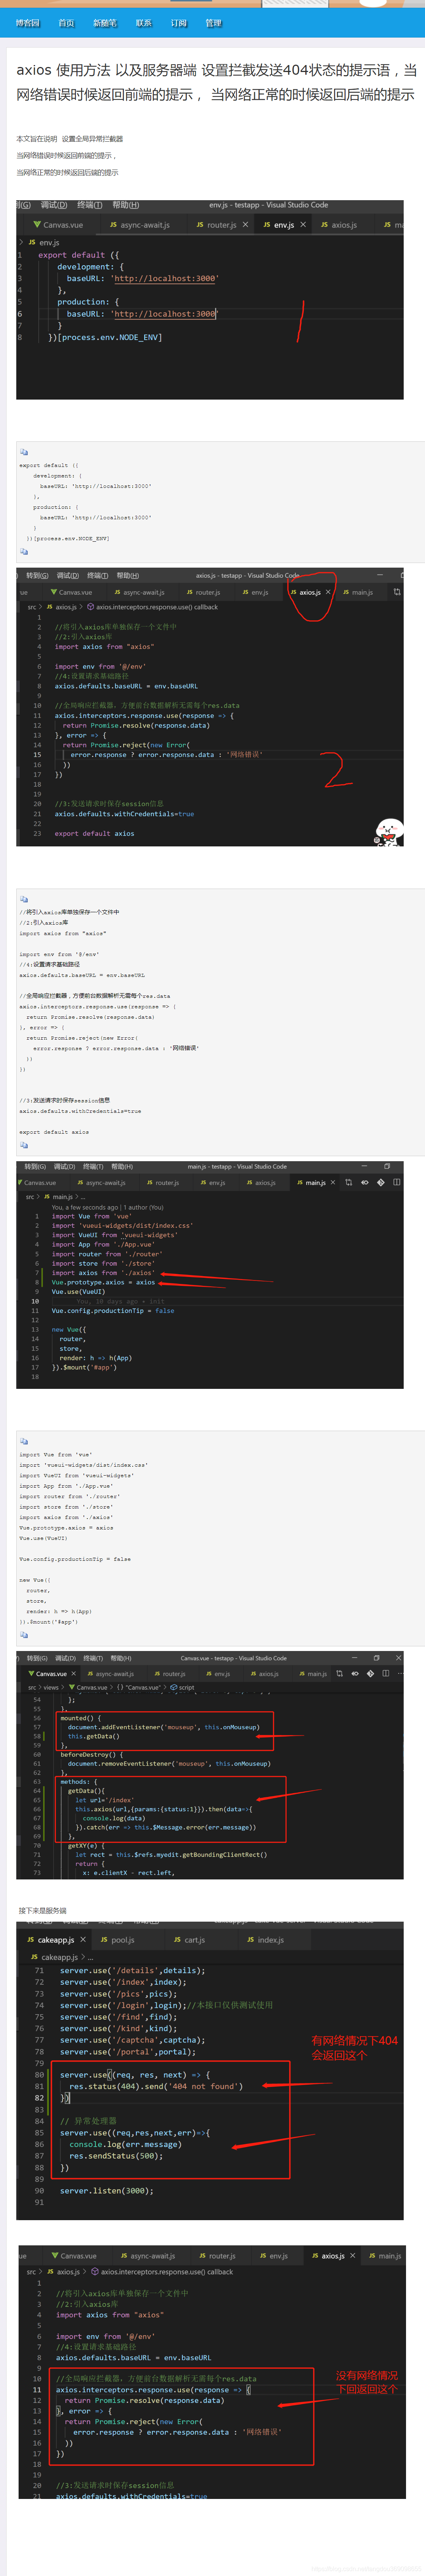
Task: Close the cakeapp.js editor tab
Action: [82, 1940]
